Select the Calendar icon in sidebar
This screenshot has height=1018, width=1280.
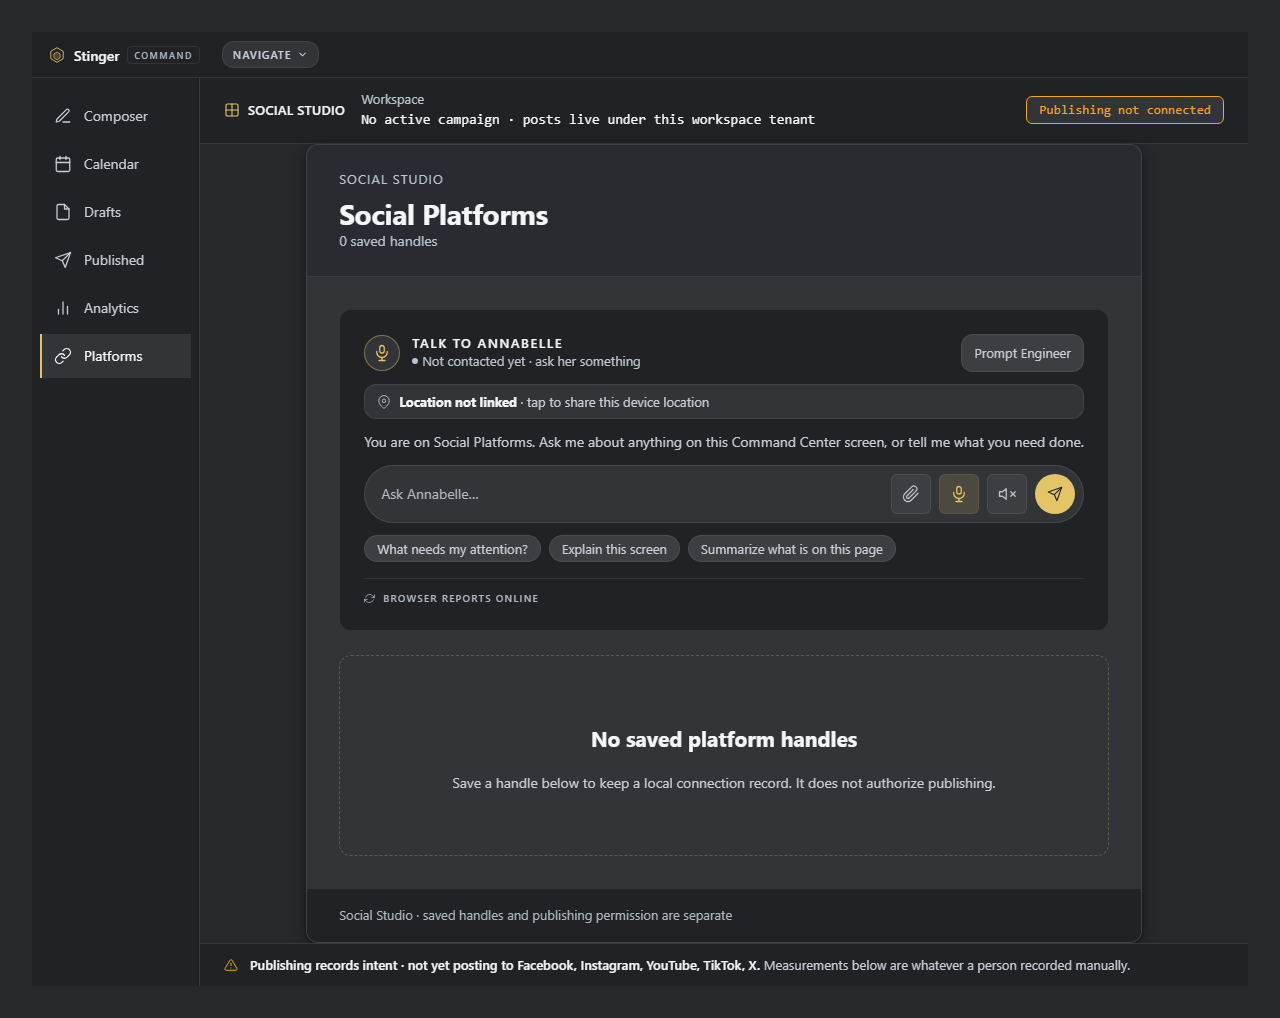pos(63,164)
